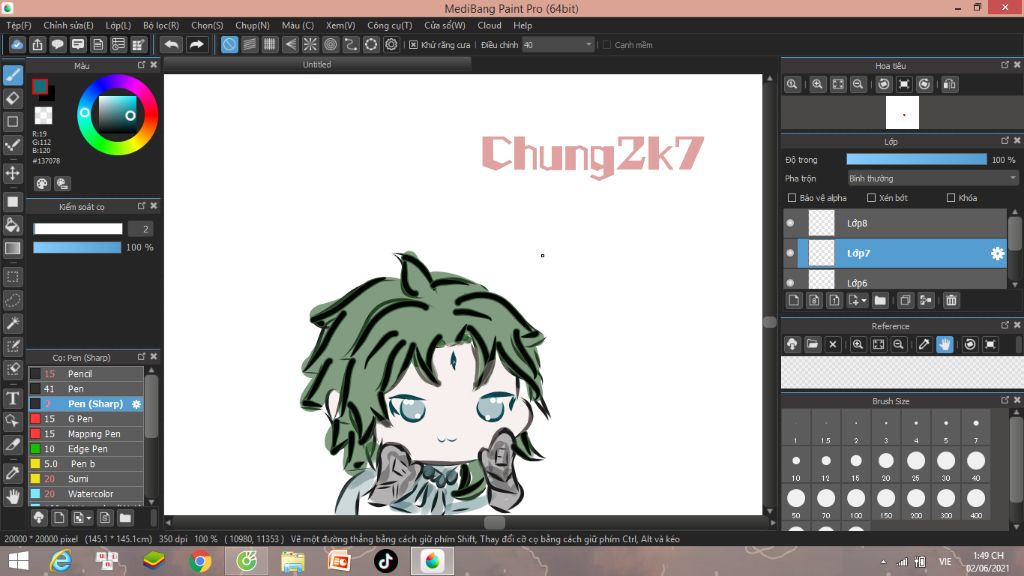
Task: Open Windows Start menu
Action: (x=18, y=561)
